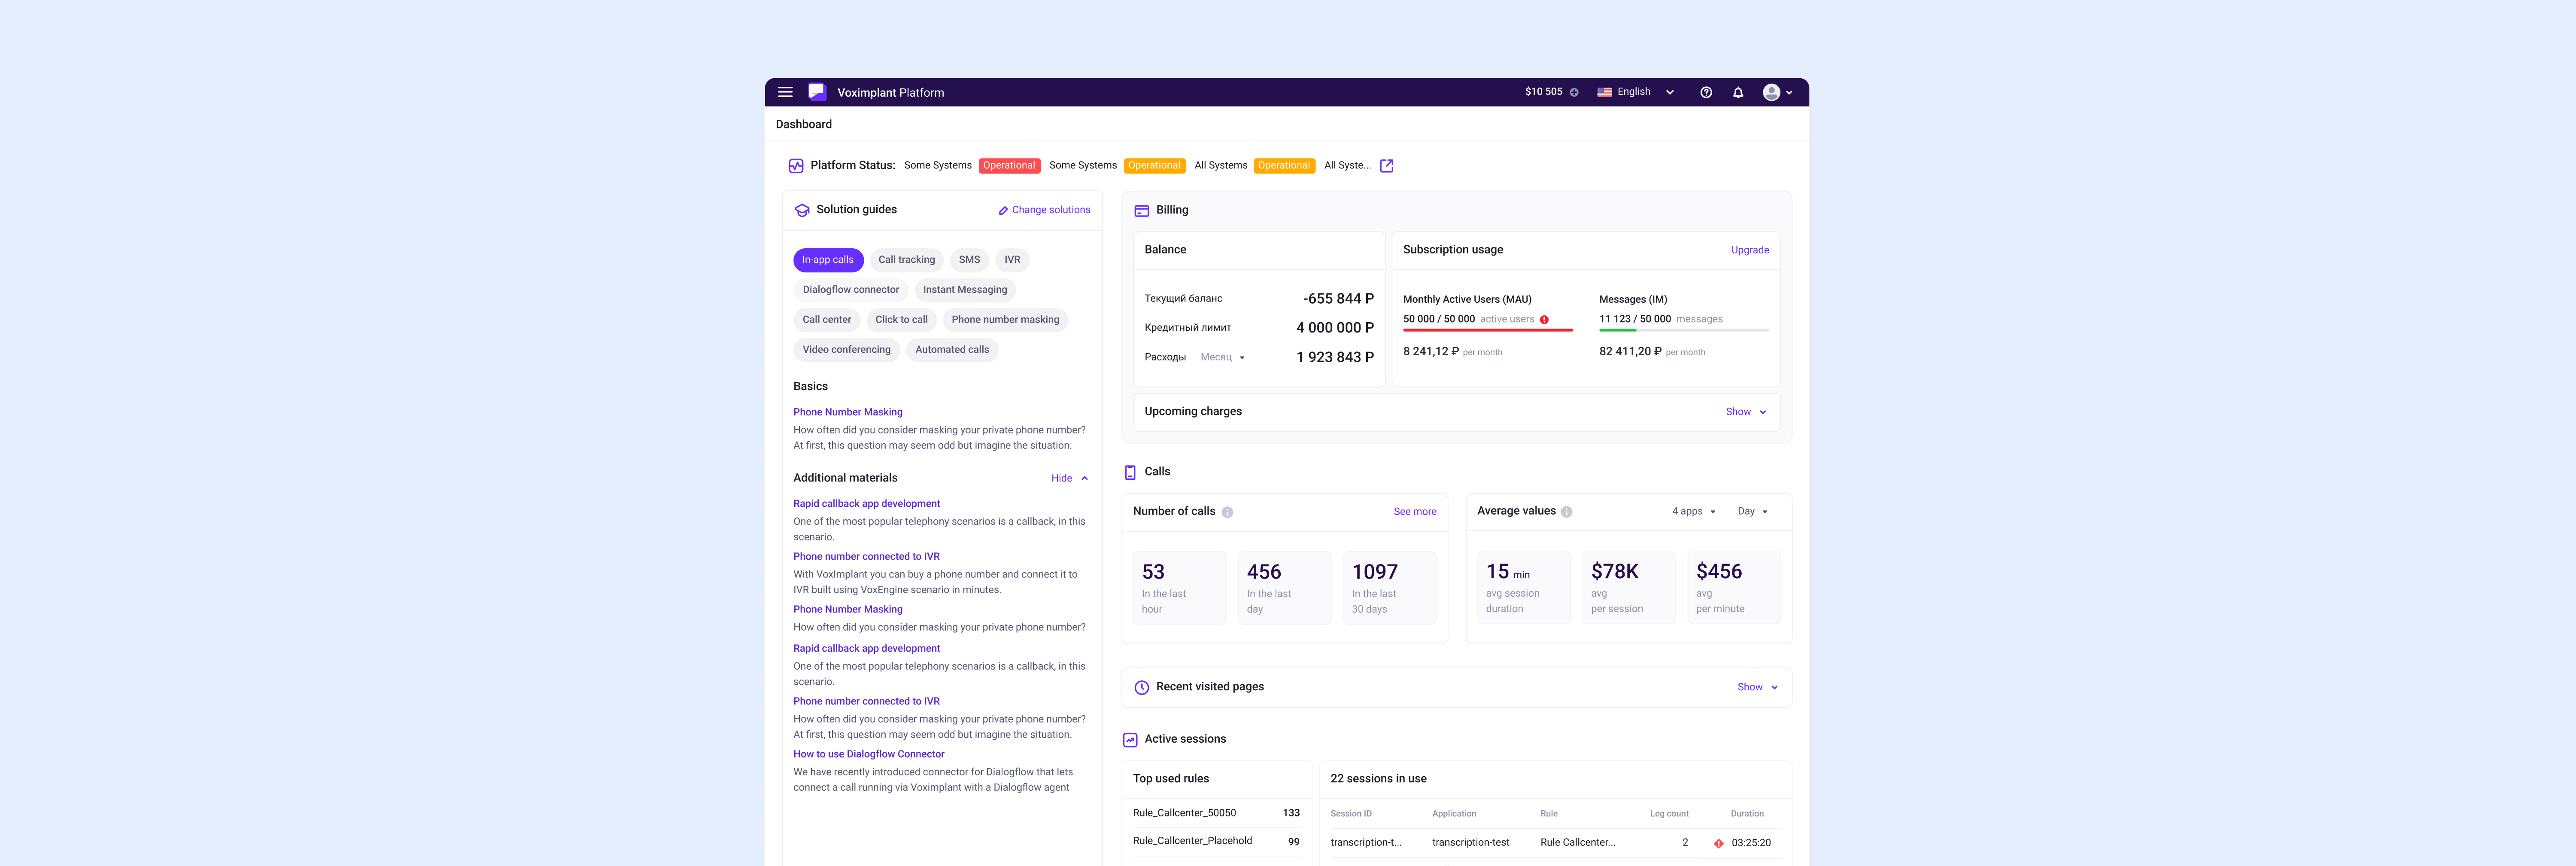
Task: Open the hamburger navigation menu
Action: (785, 92)
